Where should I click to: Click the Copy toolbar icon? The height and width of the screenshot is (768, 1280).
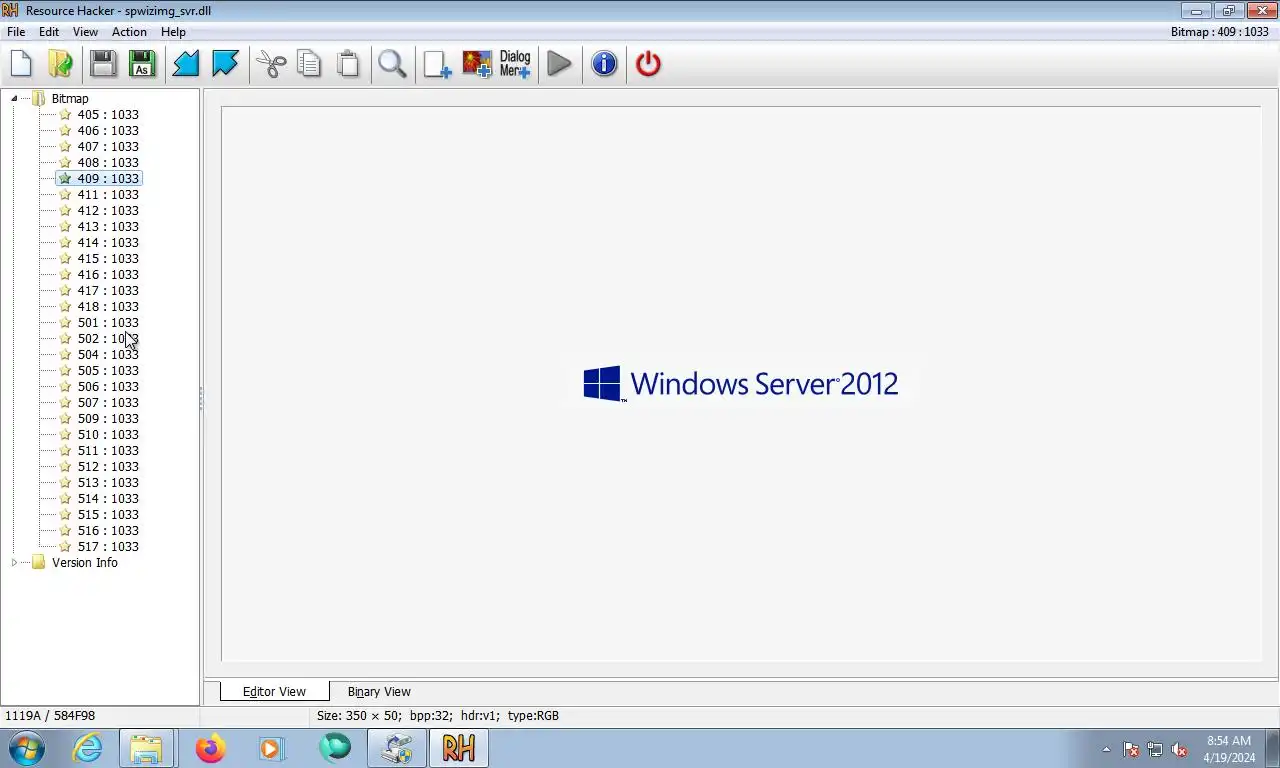[x=310, y=64]
